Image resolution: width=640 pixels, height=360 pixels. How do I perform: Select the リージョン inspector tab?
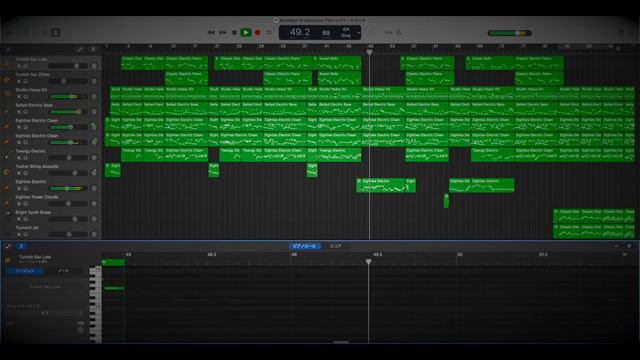(x=24, y=271)
